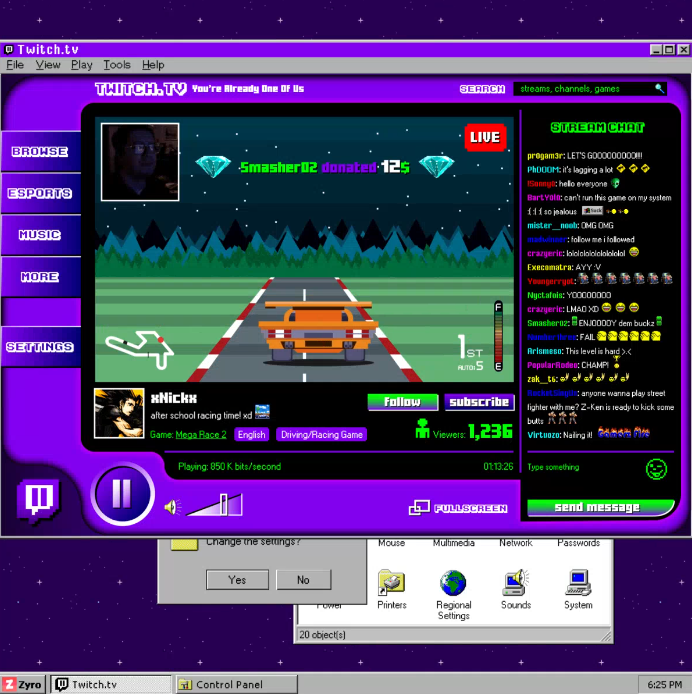Open the Settings section in sidebar
The width and height of the screenshot is (692, 694).
click(40, 347)
